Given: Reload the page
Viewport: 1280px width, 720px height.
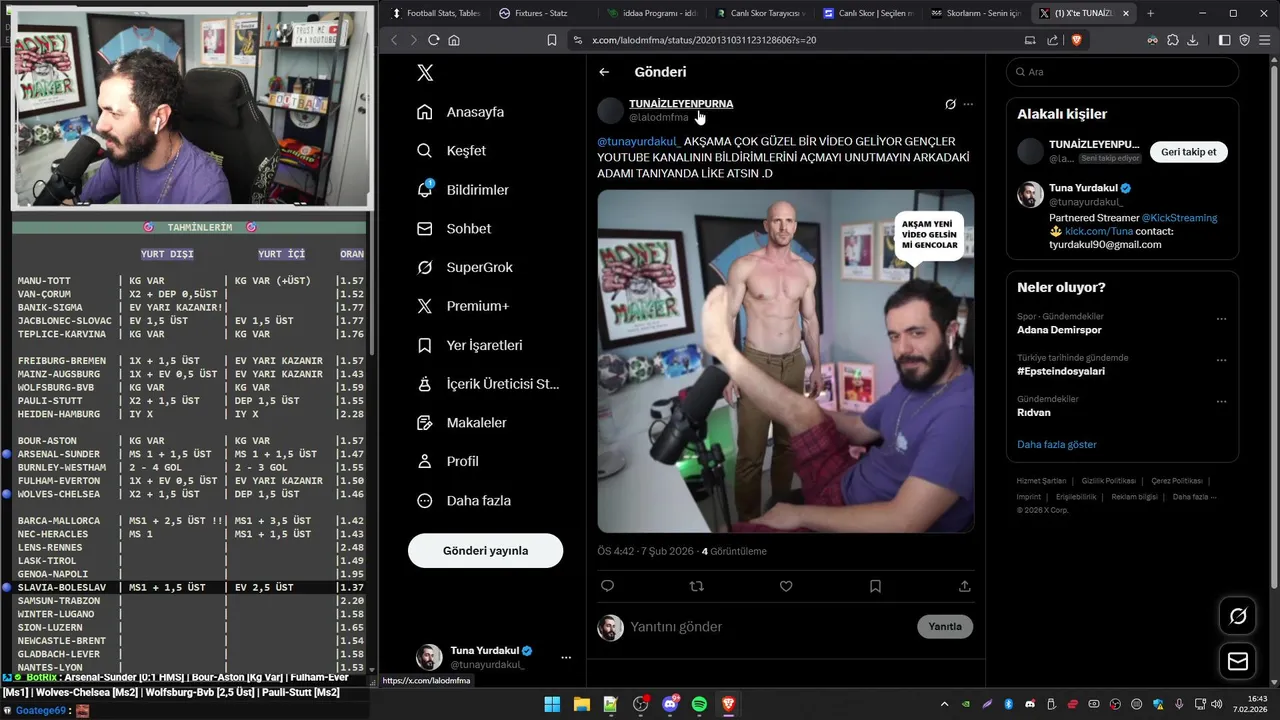Looking at the screenshot, I should click(433, 40).
